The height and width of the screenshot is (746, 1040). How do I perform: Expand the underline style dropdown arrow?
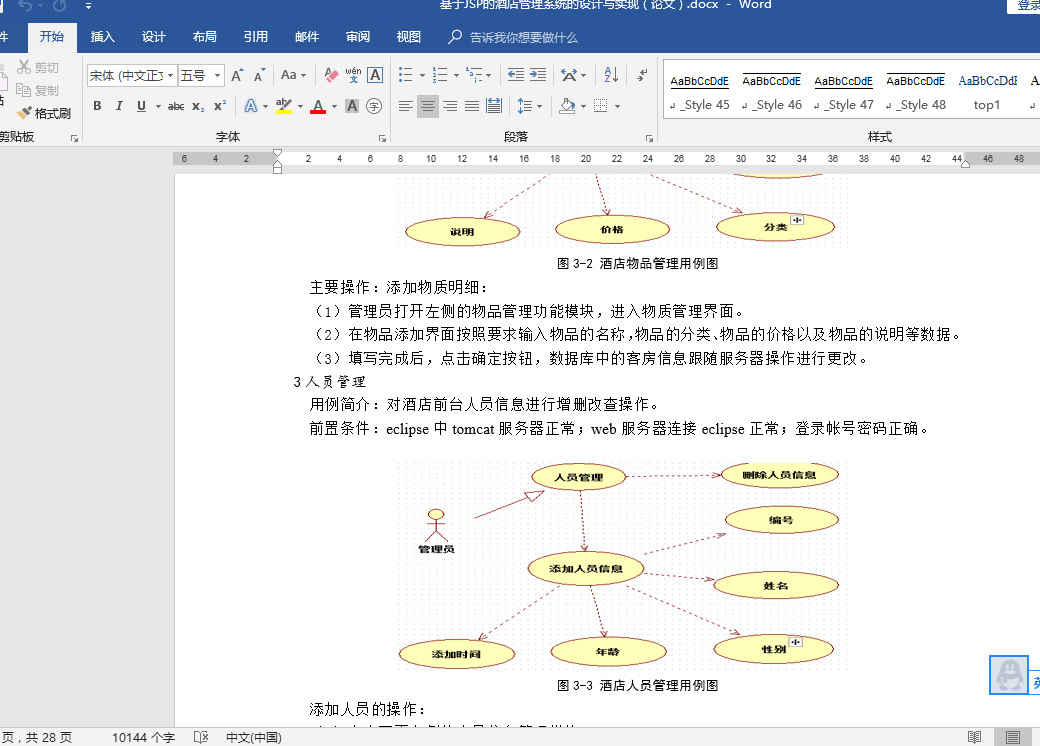(158, 106)
